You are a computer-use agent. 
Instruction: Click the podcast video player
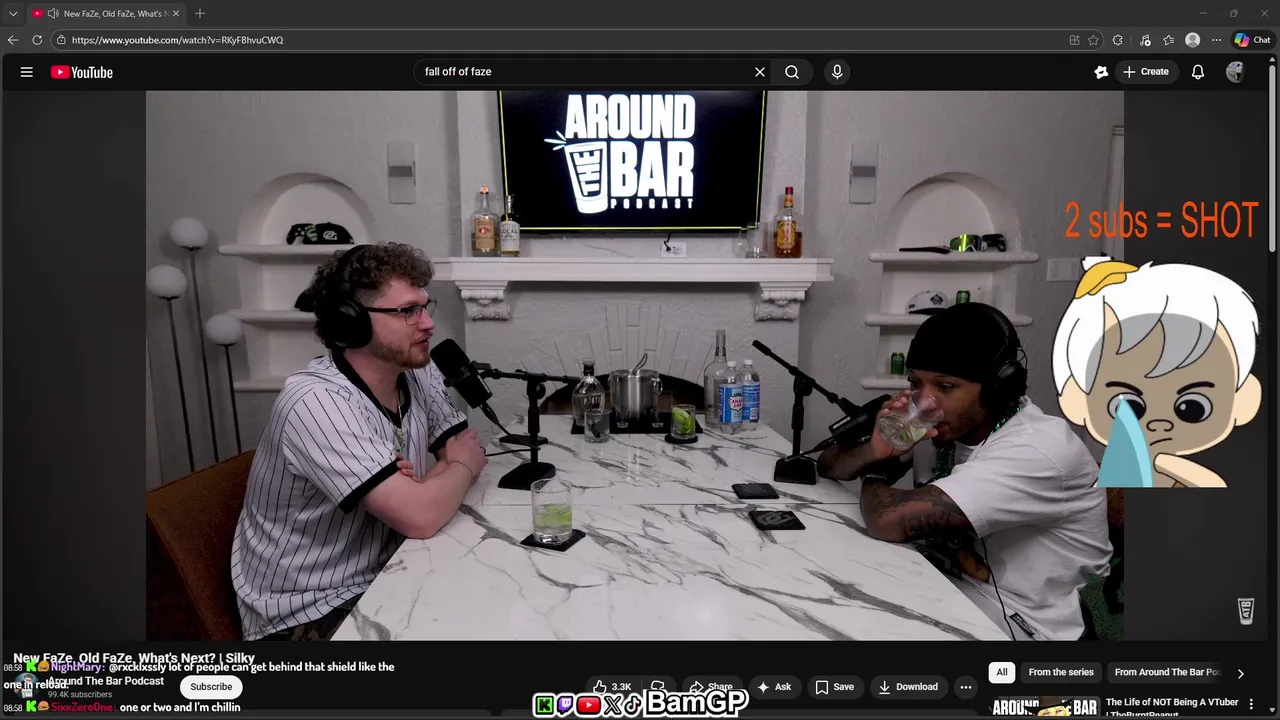pos(635,365)
